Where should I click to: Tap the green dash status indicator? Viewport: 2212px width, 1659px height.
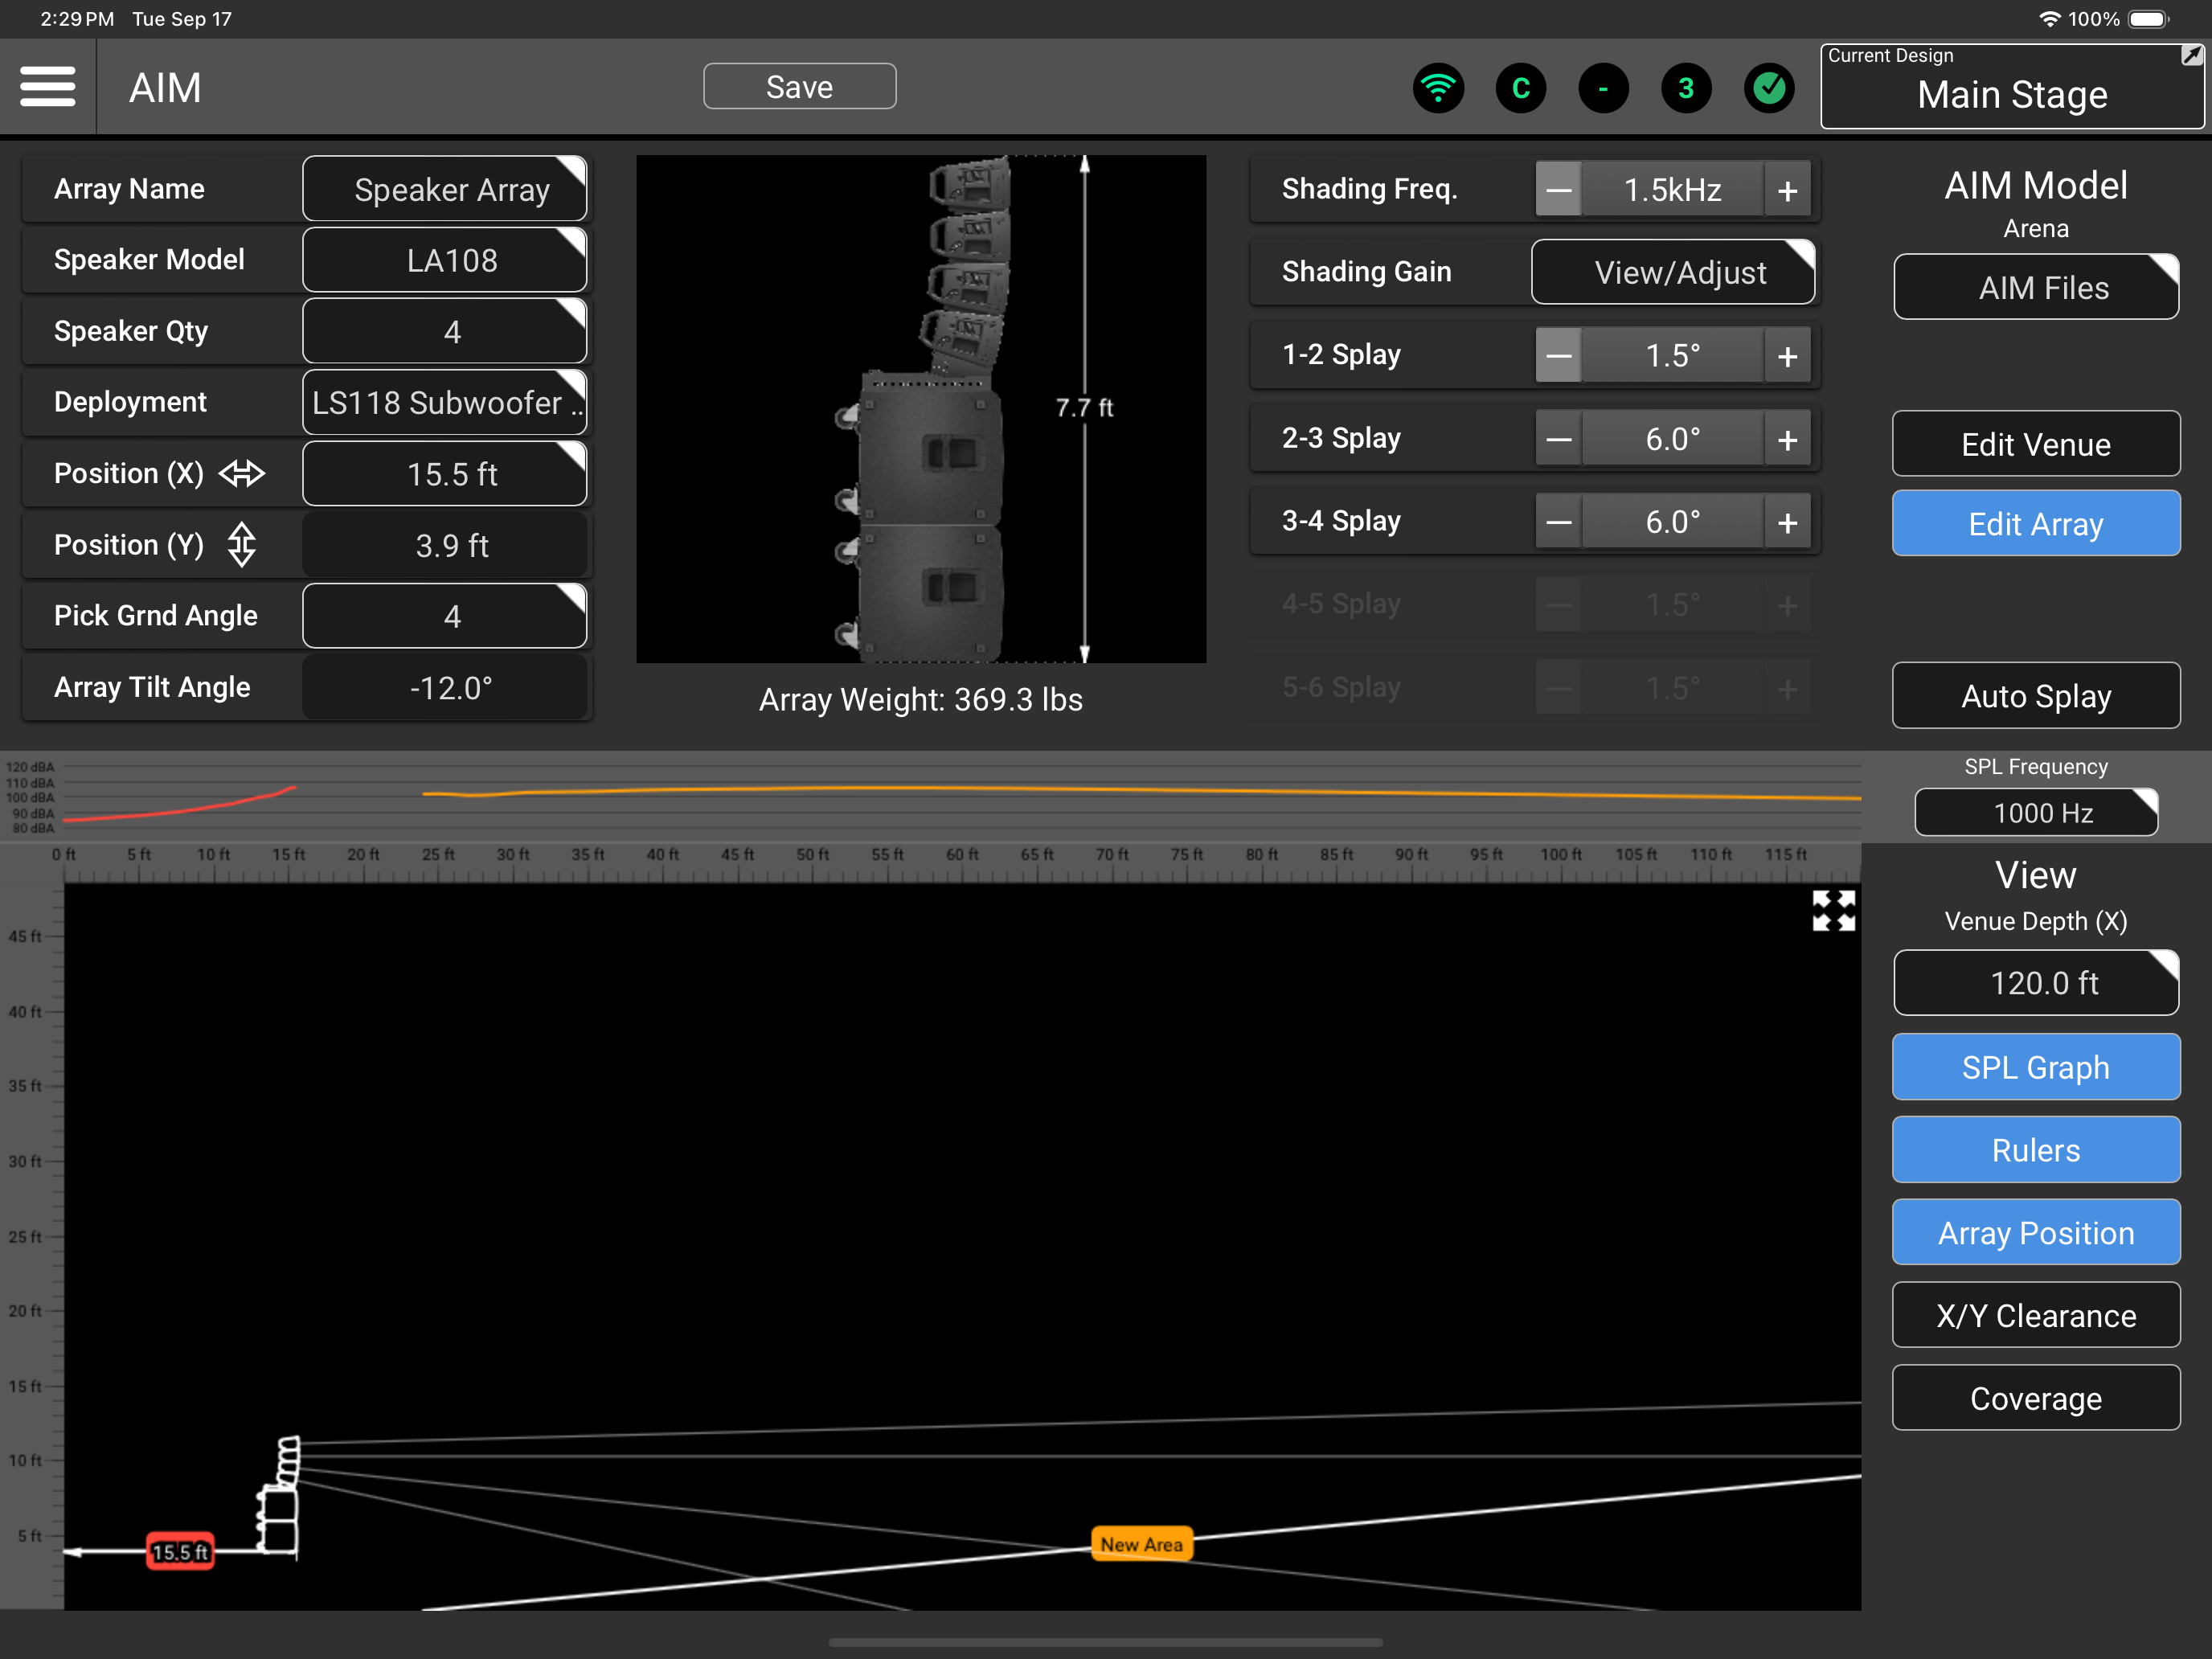pyautogui.click(x=1603, y=88)
